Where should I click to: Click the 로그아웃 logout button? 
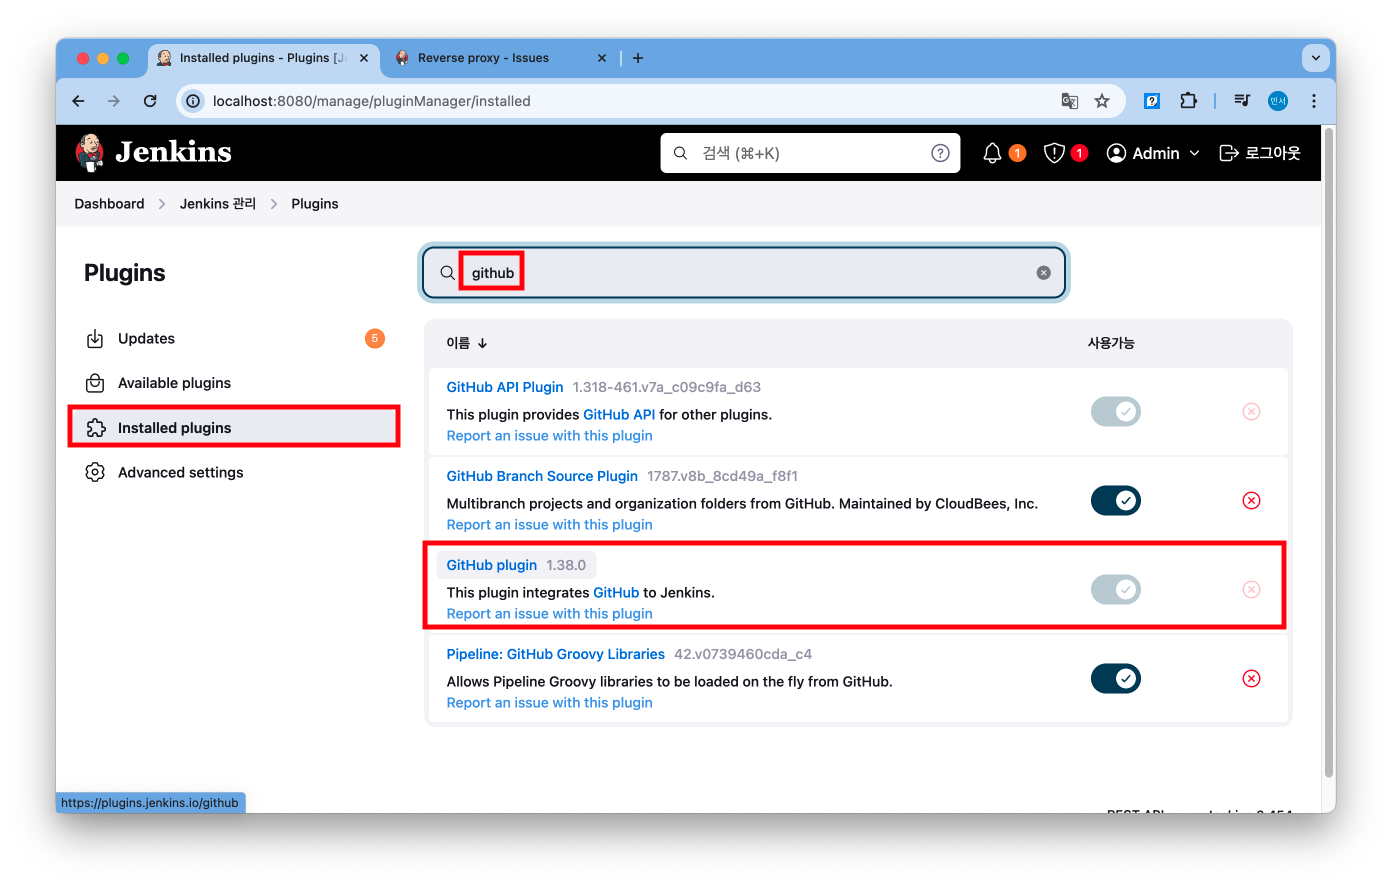pos(1260,153)
